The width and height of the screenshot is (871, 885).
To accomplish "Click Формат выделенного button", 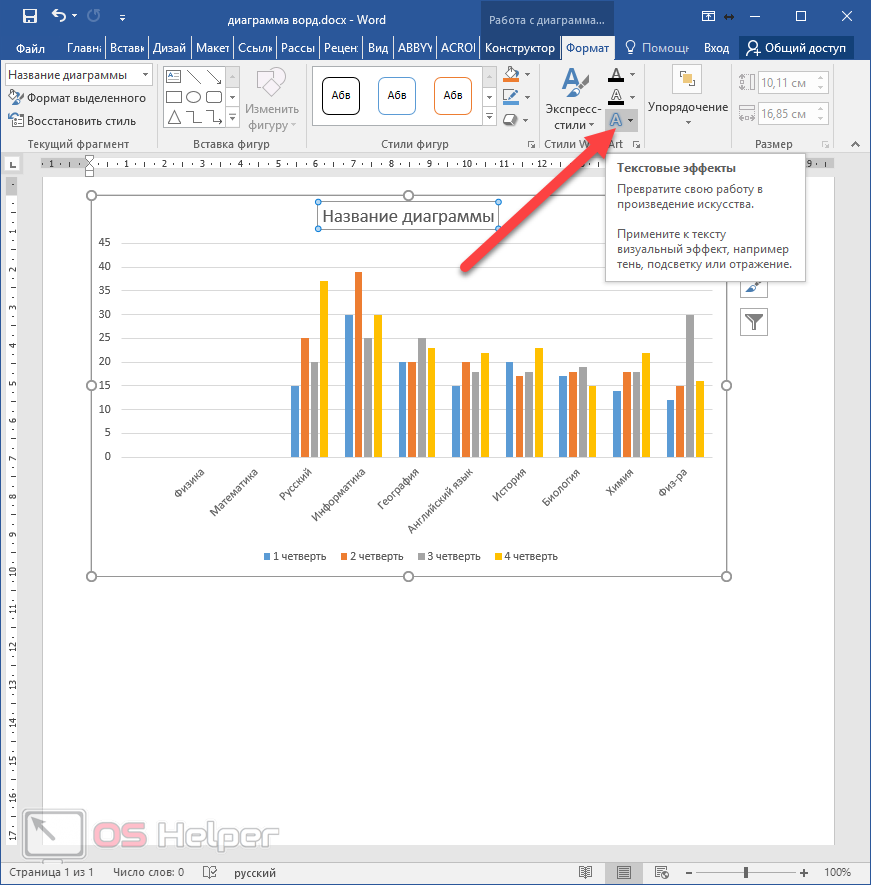I will 78,98.
